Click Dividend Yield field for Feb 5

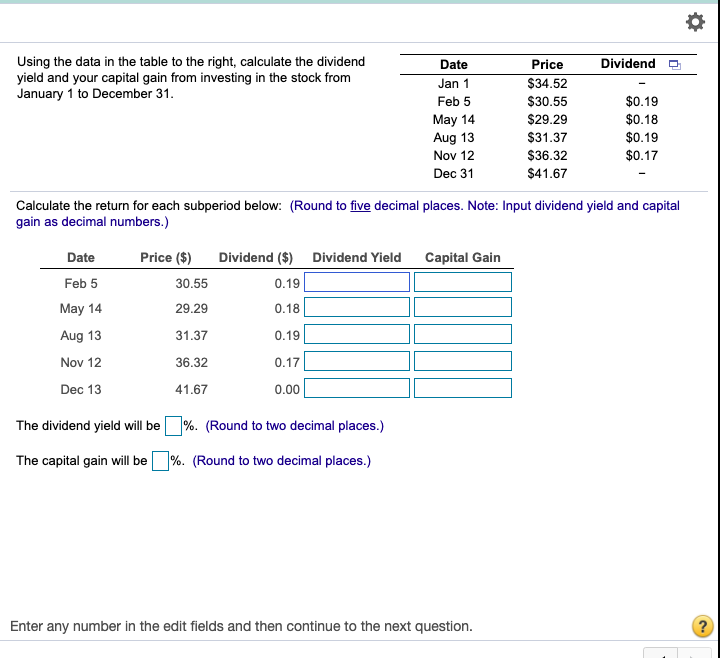pos(357,282)
